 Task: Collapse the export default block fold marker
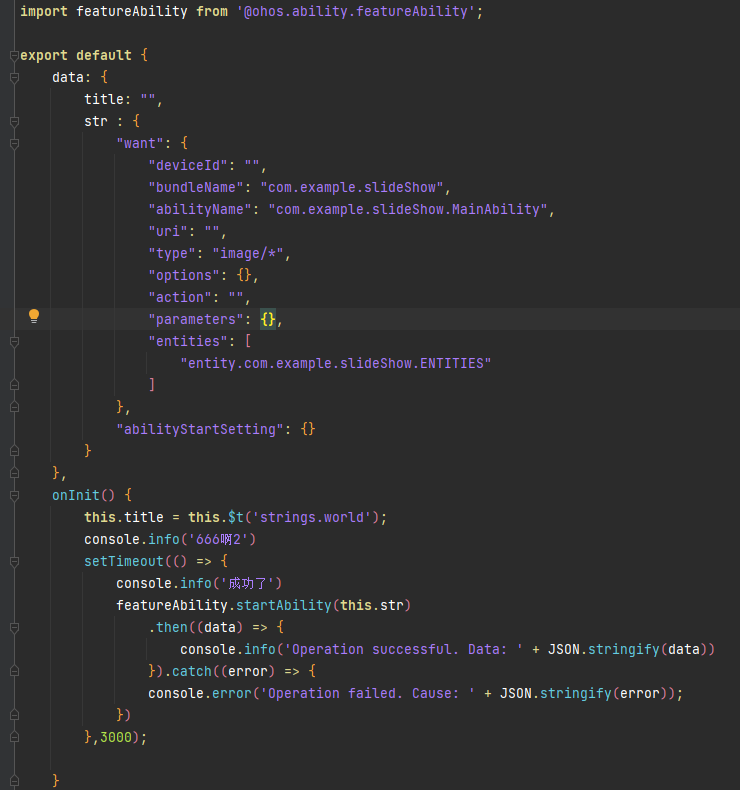coord(15,55)
